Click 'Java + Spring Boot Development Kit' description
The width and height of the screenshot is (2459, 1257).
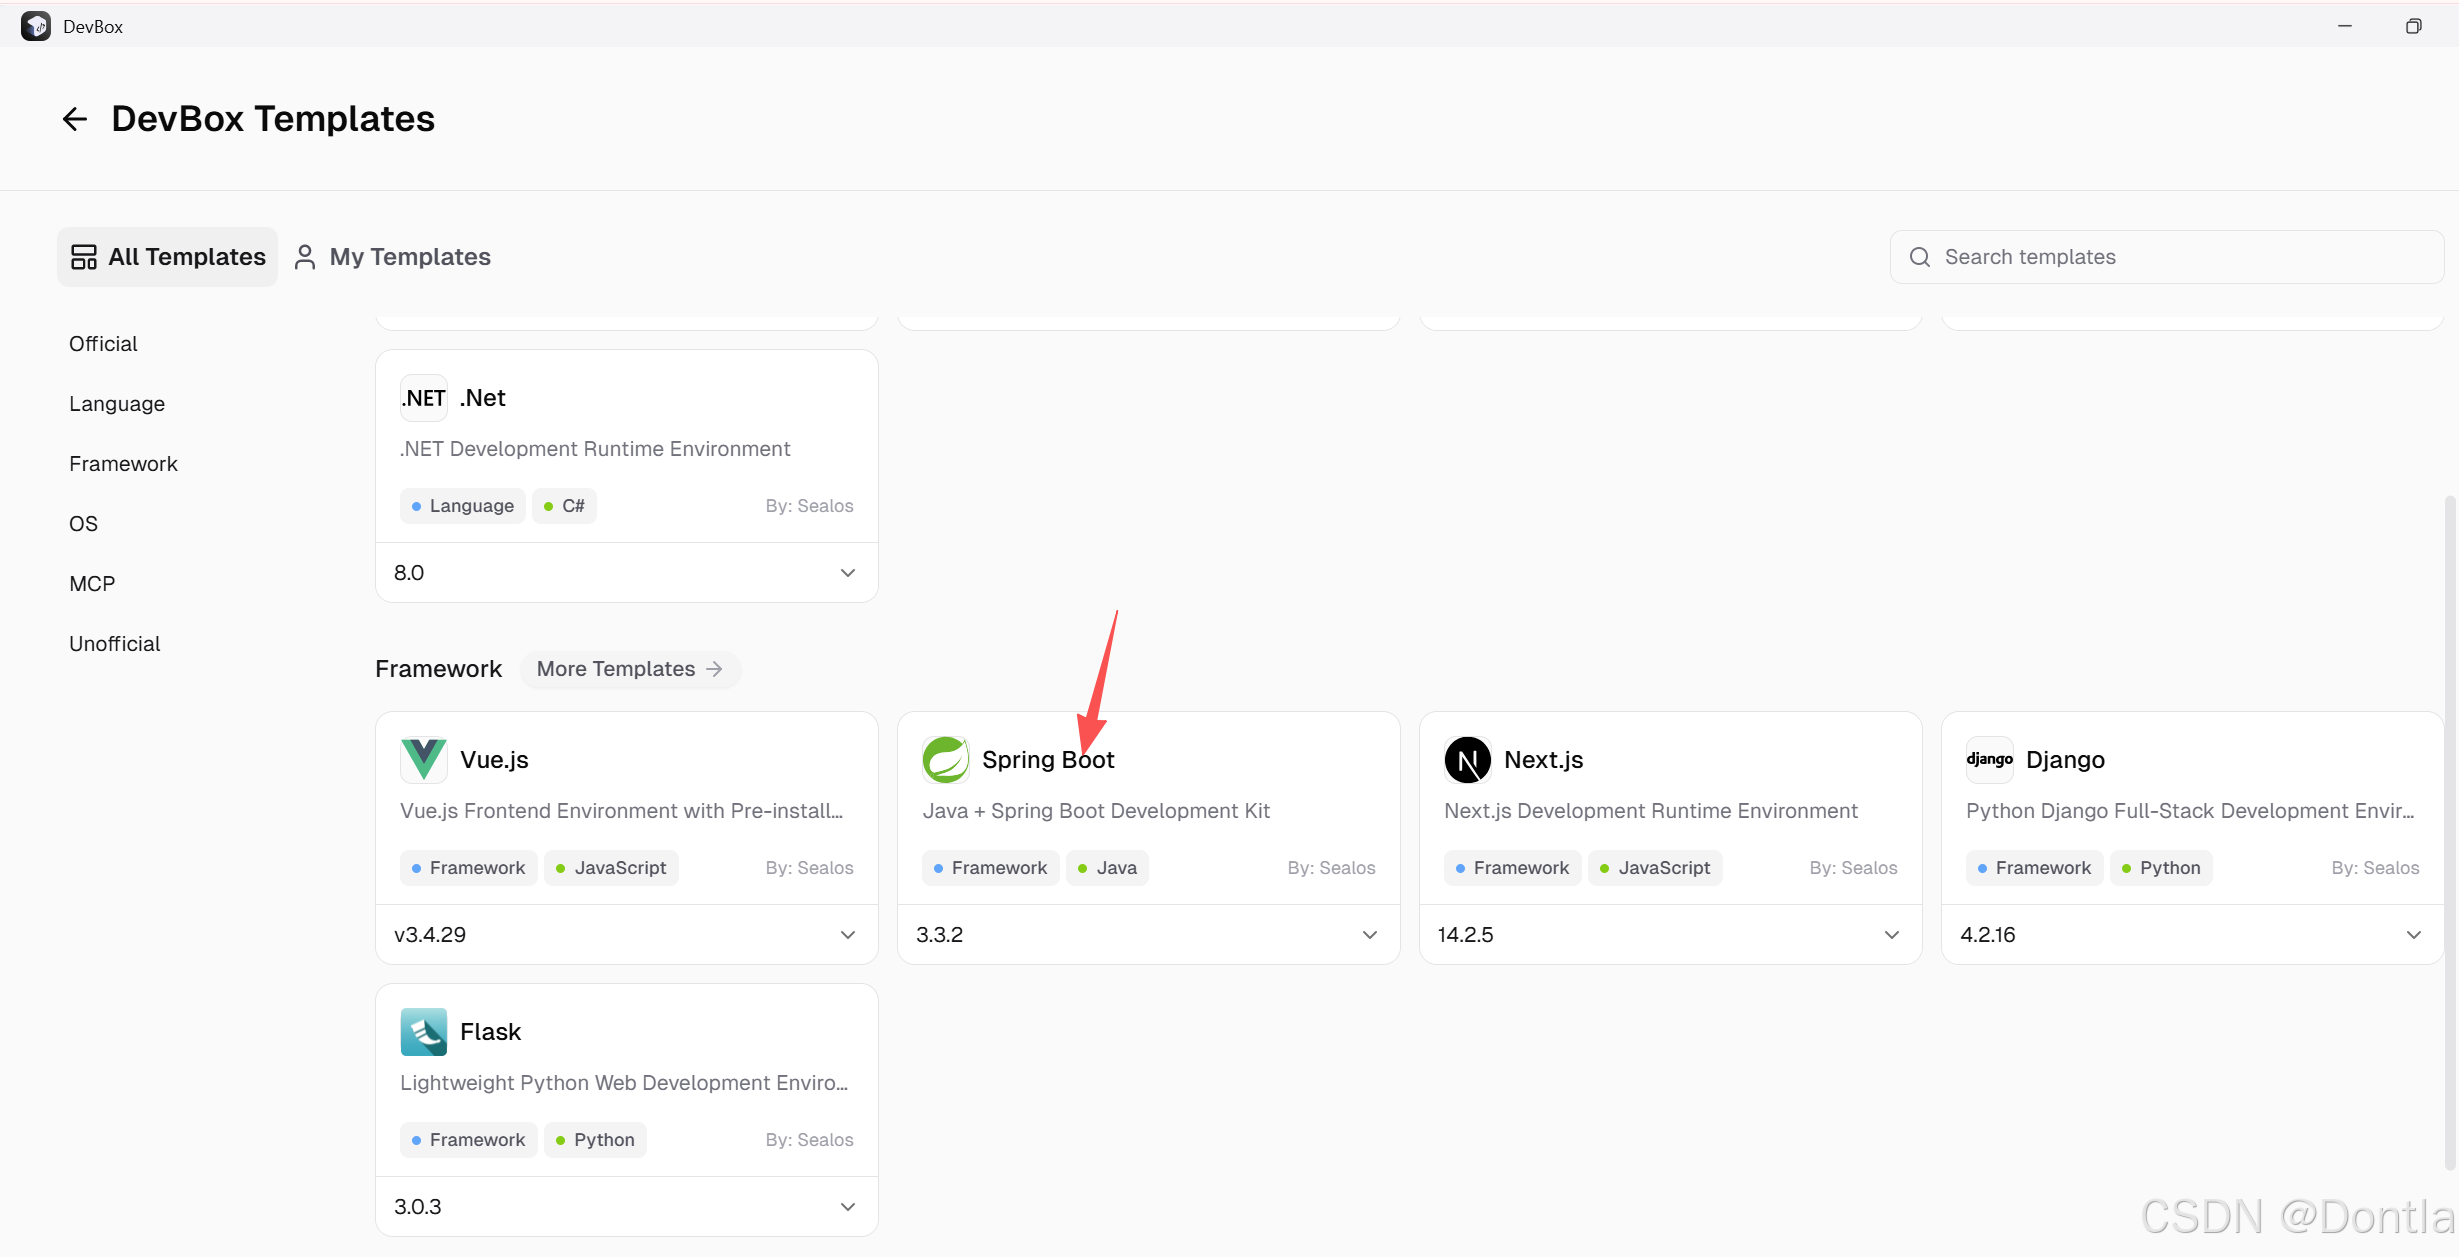pyautogui.click(x=1096, y=811)
